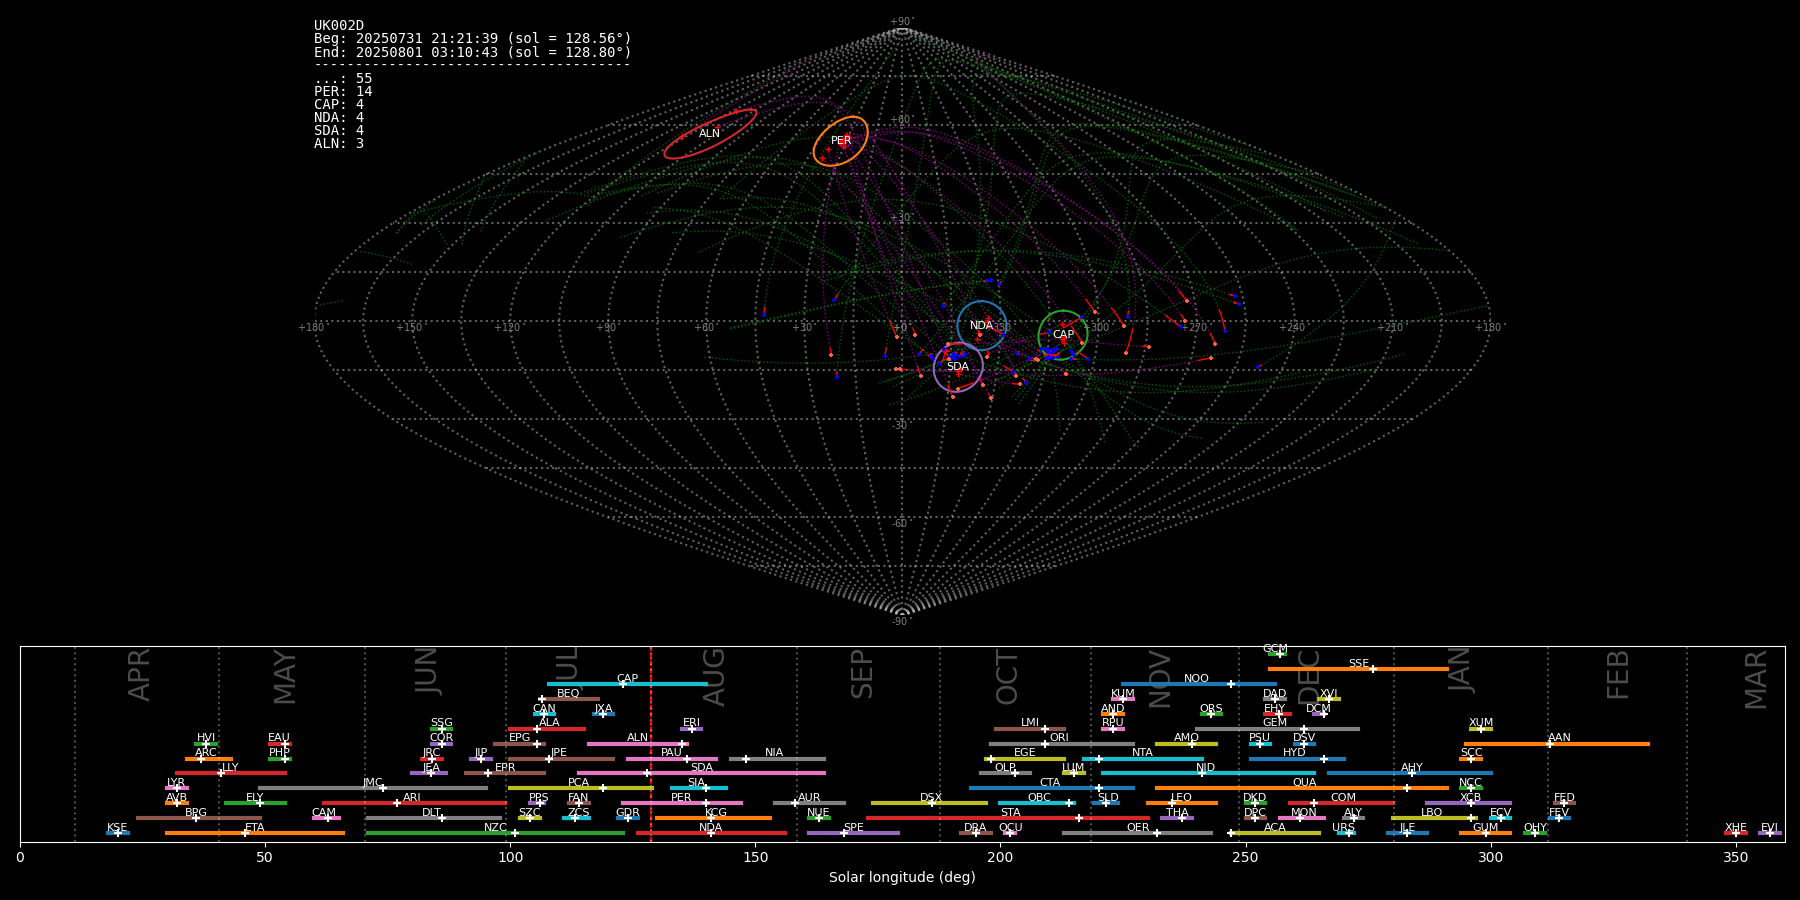Select the CAP radiant circle on sky map
Image resolution: width=1800 pixels, height=900 pixels.
click(x=1063, y=335)
